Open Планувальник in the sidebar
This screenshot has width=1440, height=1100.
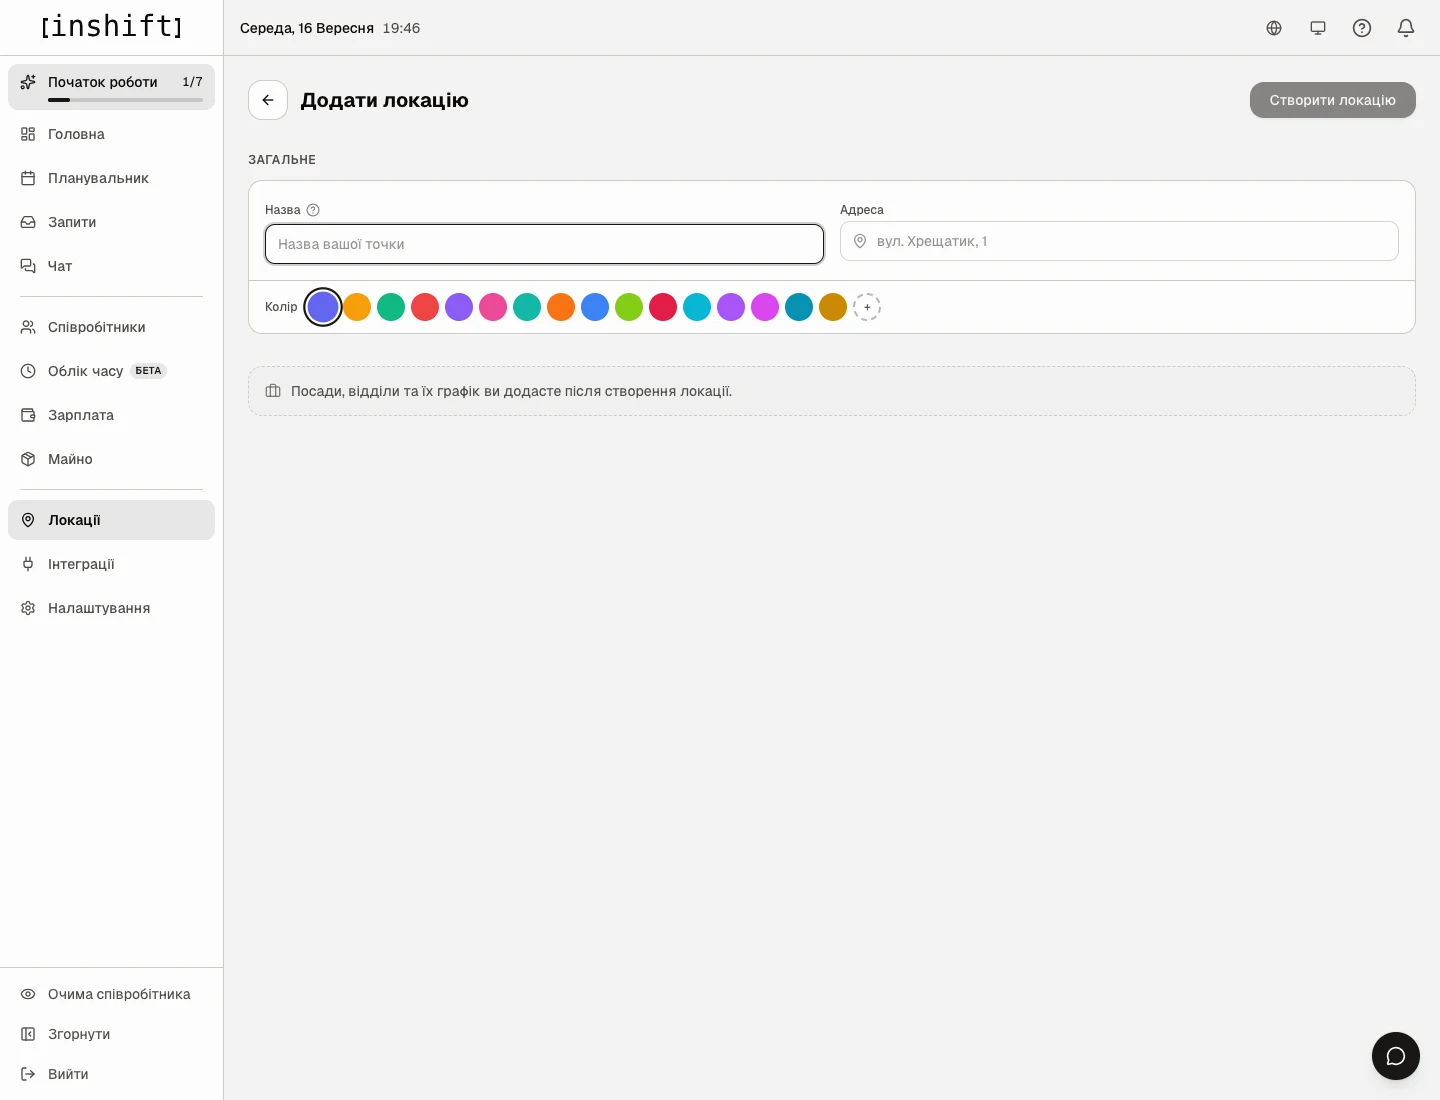tap(111, 178)
